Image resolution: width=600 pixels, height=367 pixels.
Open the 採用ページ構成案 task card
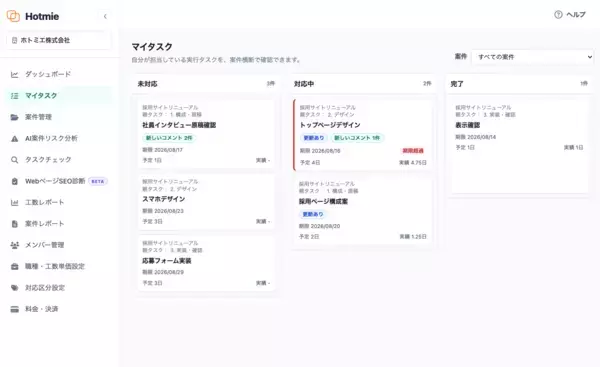coord(363,210)
